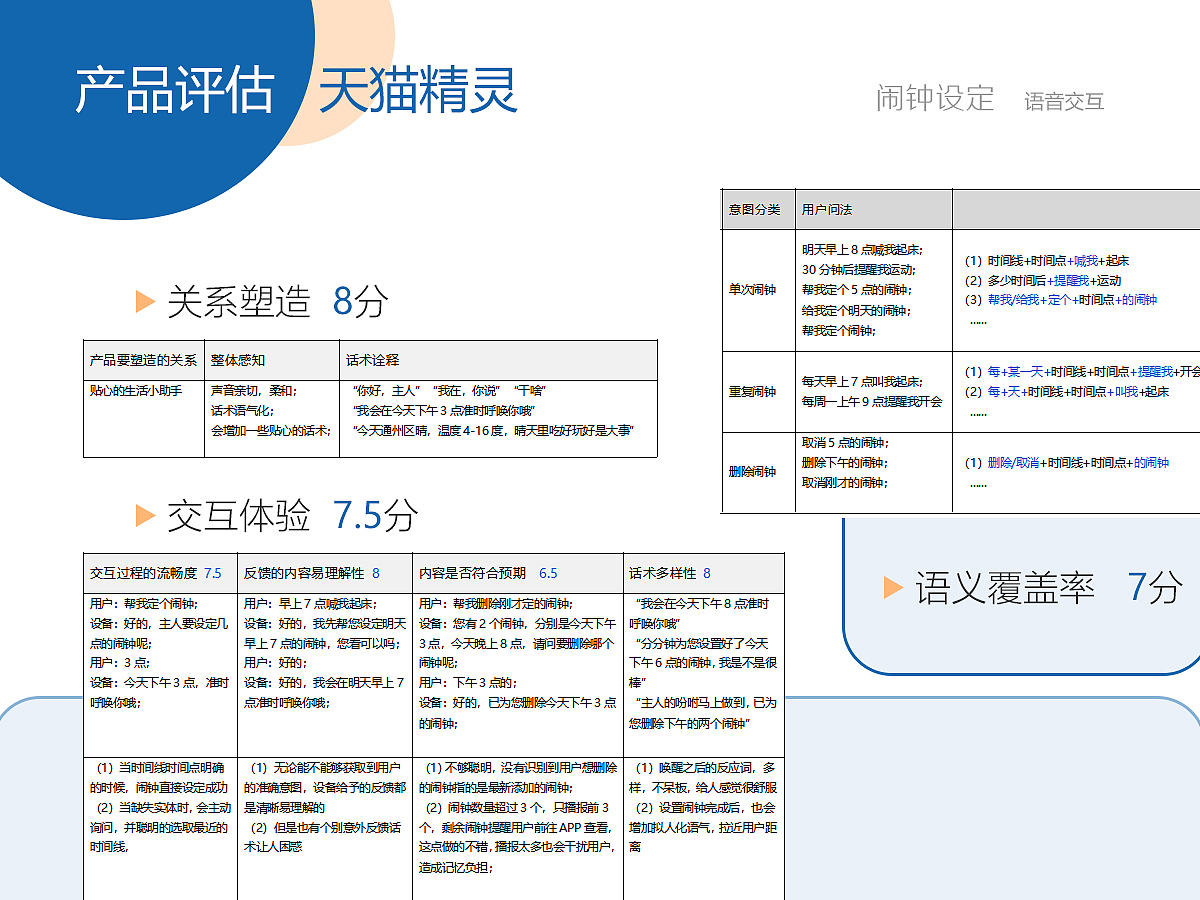Select the quote "你好，主人" line
This screenshot has height=900, width=1200.
pos(450,391)
